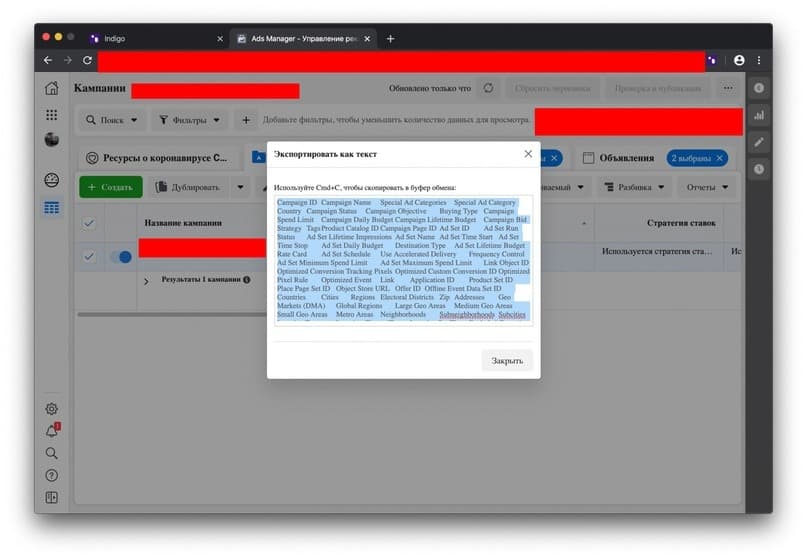Click inside the exported text area
Screen dimensions: 807x559
(404, 260)
